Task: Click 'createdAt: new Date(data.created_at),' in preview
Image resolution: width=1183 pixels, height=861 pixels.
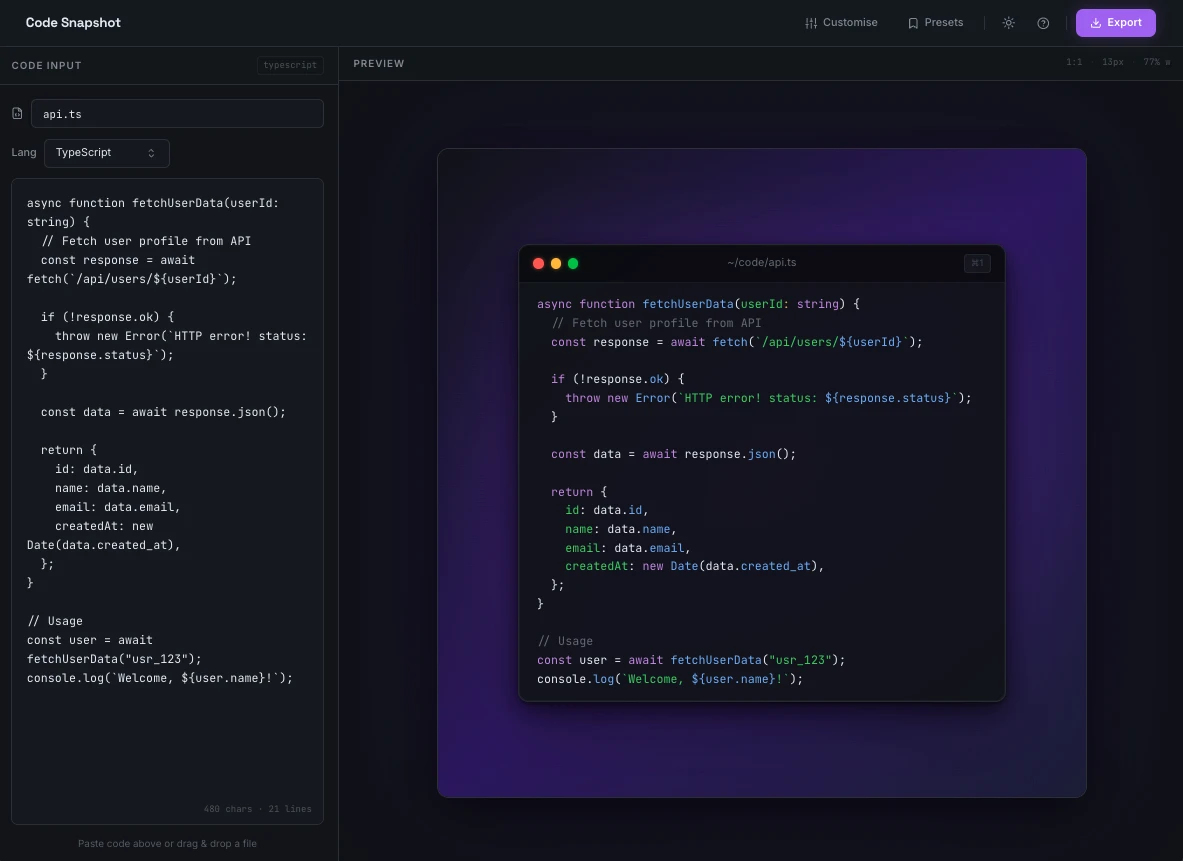Action: coord(695,566)
